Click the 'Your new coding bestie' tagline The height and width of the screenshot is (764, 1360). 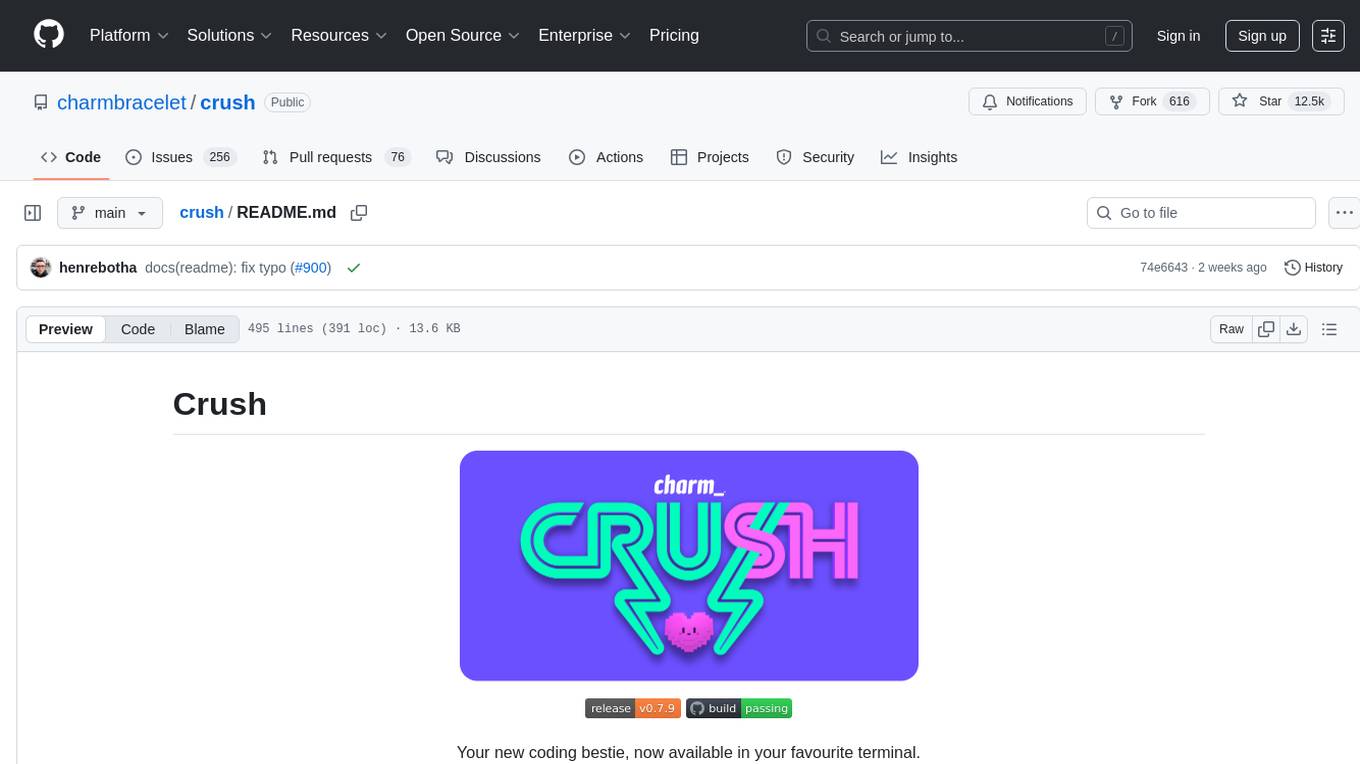click(688, 752)
